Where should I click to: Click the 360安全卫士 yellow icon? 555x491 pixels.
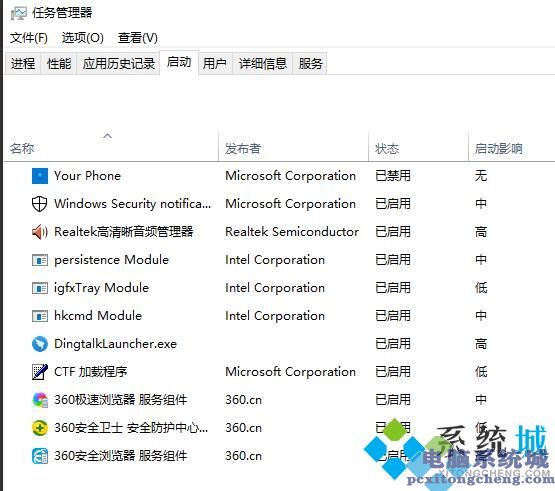click(40, 428)
